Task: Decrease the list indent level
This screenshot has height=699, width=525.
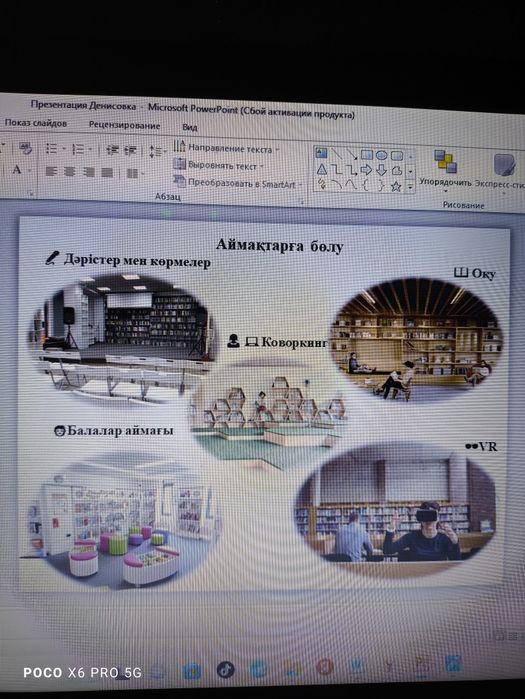Action: point(111,150)
